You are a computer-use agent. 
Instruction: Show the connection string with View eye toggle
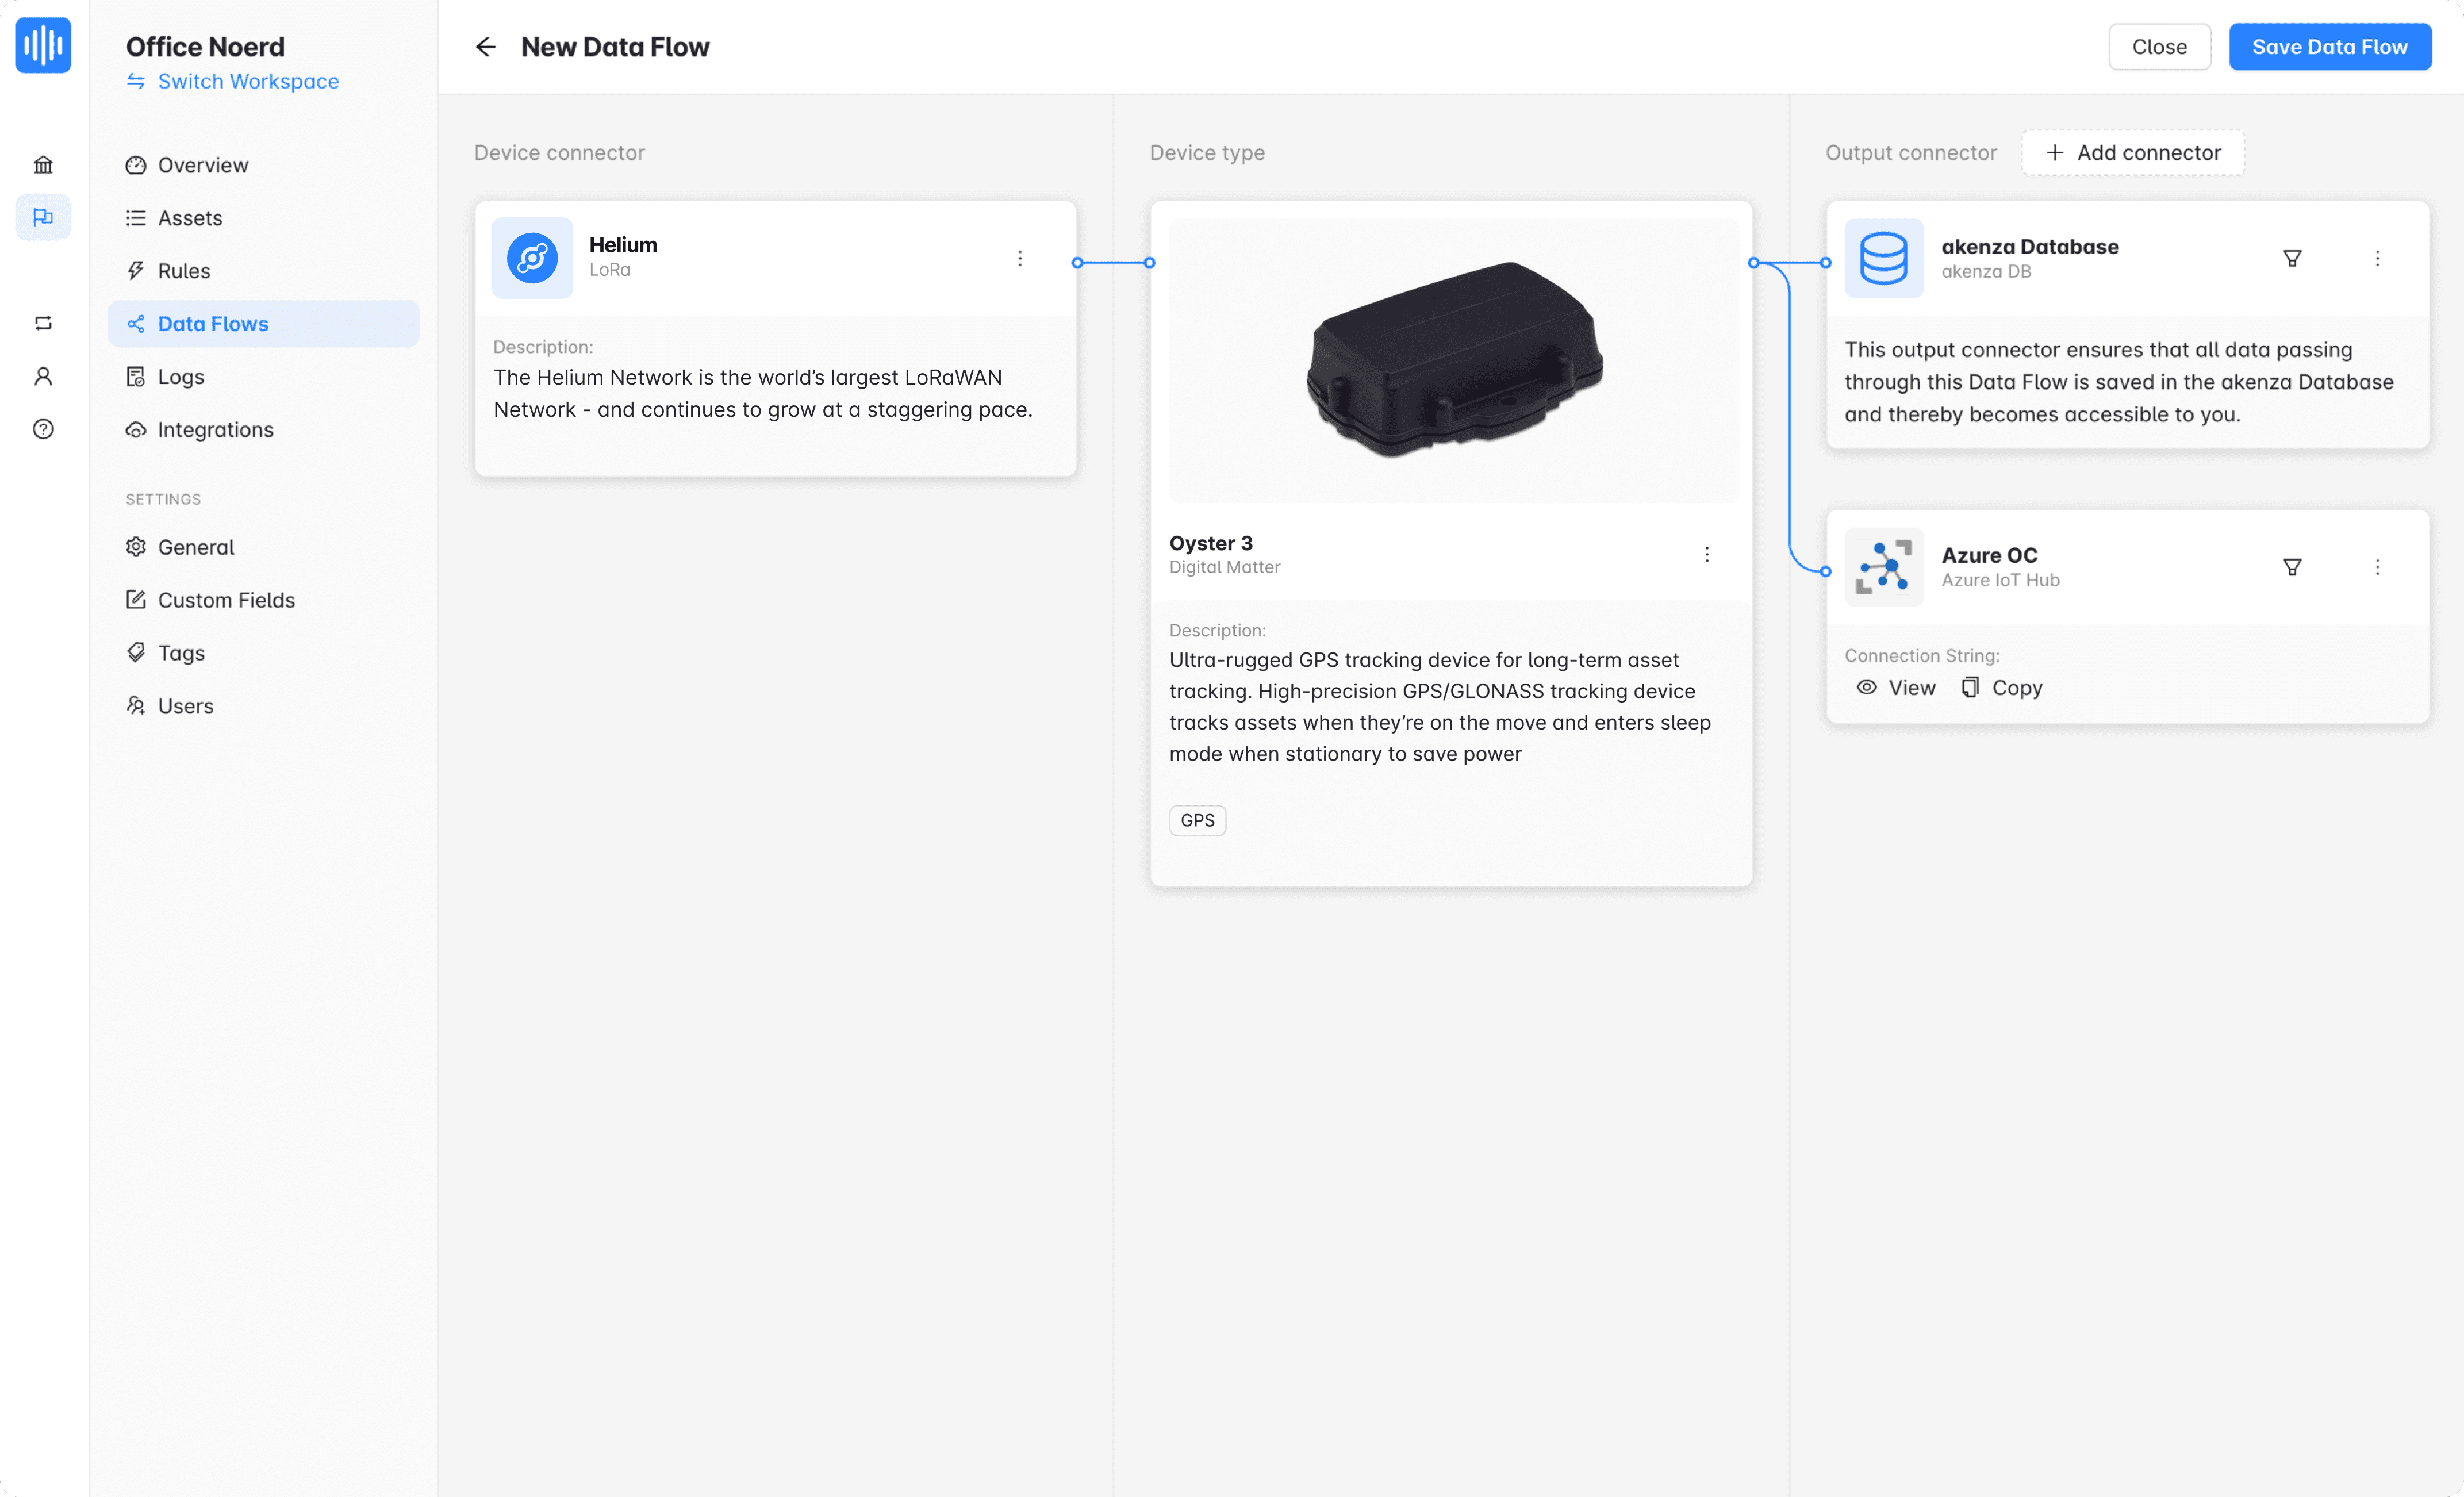point(1896,687)
